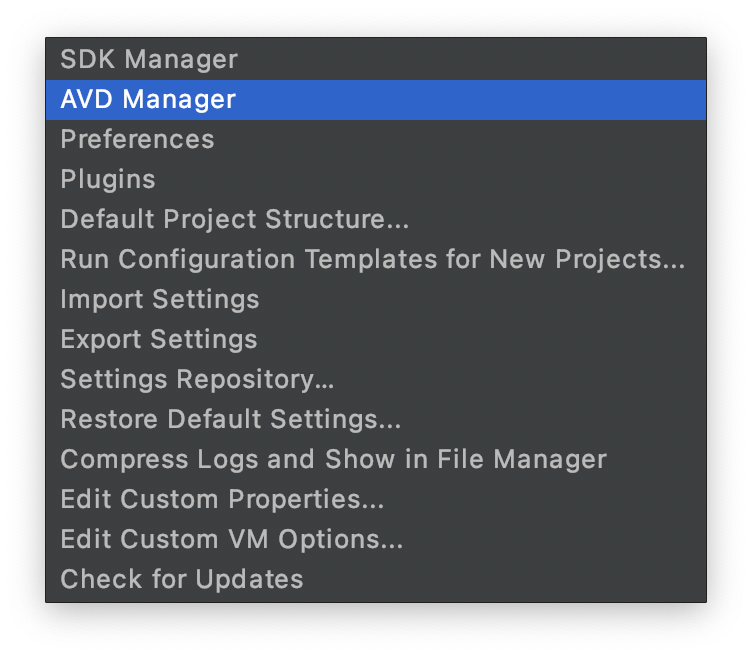Screen dimensions: 752x656
Task: Choose the Plugins menu entry
Action: click(376, 180)
